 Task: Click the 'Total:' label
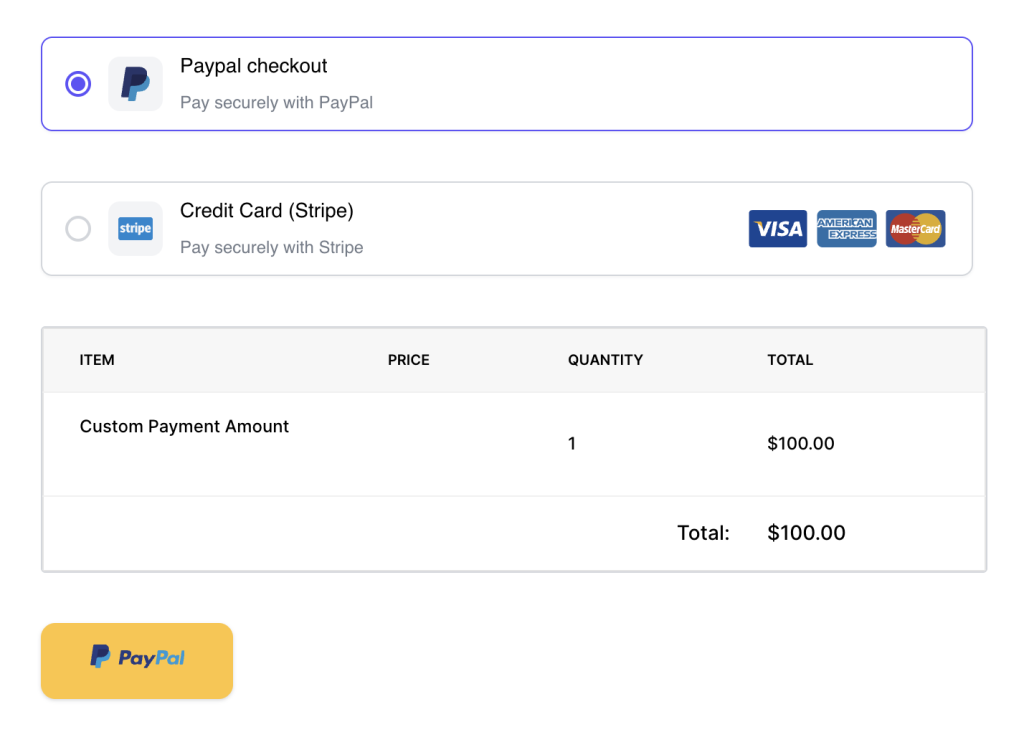click(x=703, y=533)
